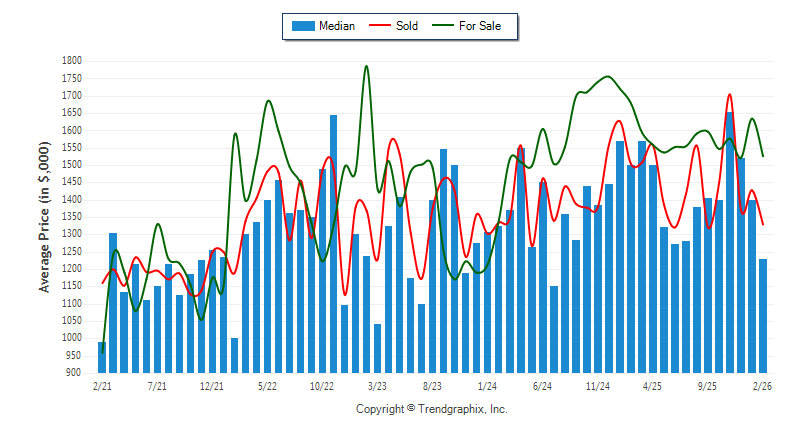
Task: Click the 1800 y-axis value label
Action: 70,62
